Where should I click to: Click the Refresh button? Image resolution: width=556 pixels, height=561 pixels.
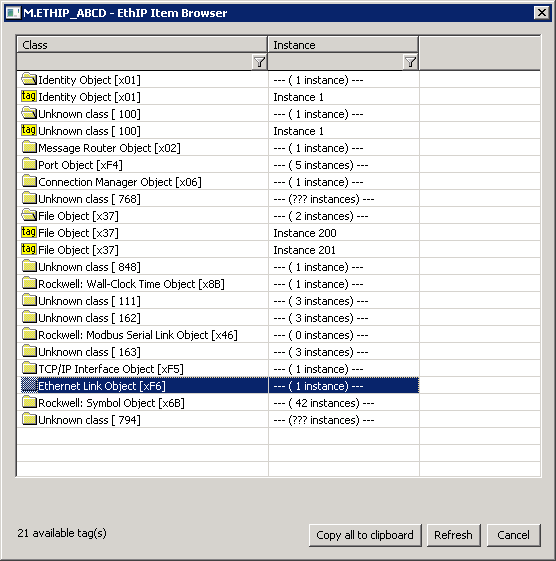tap(453, 535)
